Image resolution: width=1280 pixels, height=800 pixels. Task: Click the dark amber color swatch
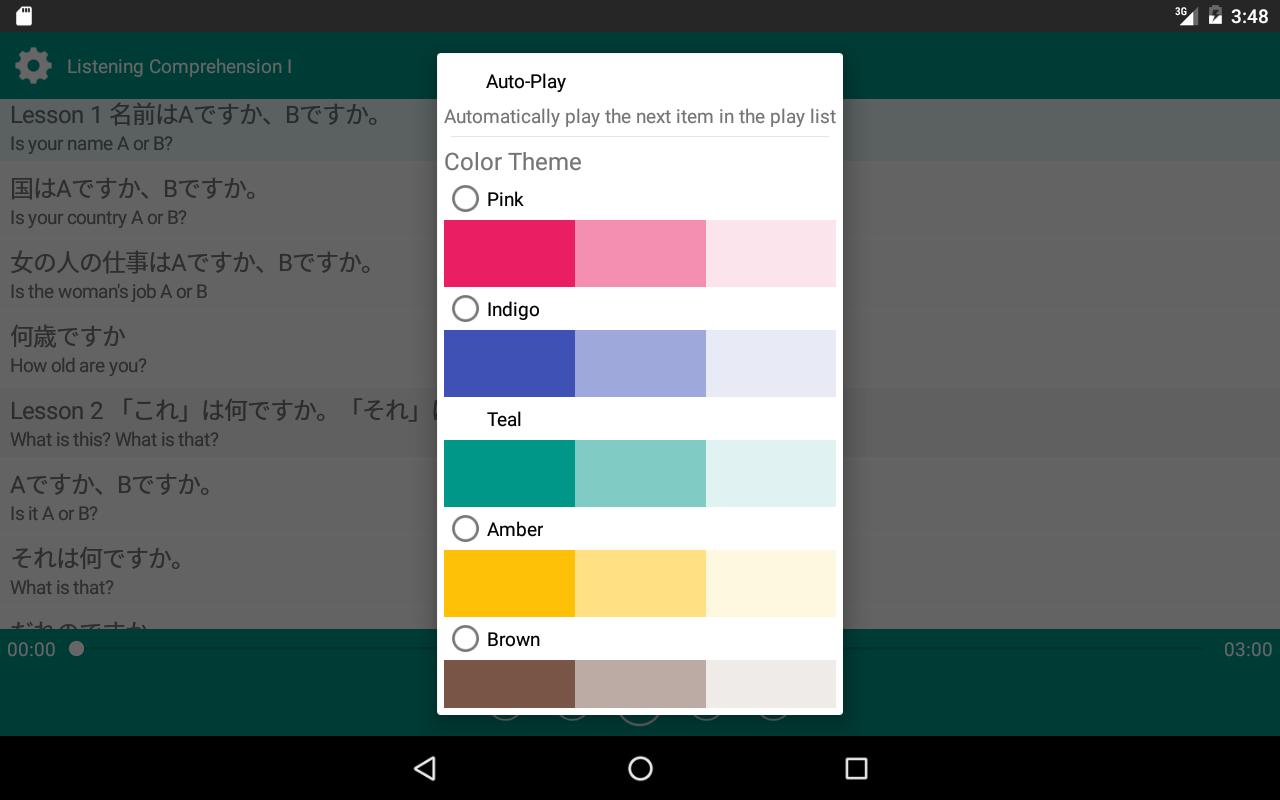click(x=509, y=583)
